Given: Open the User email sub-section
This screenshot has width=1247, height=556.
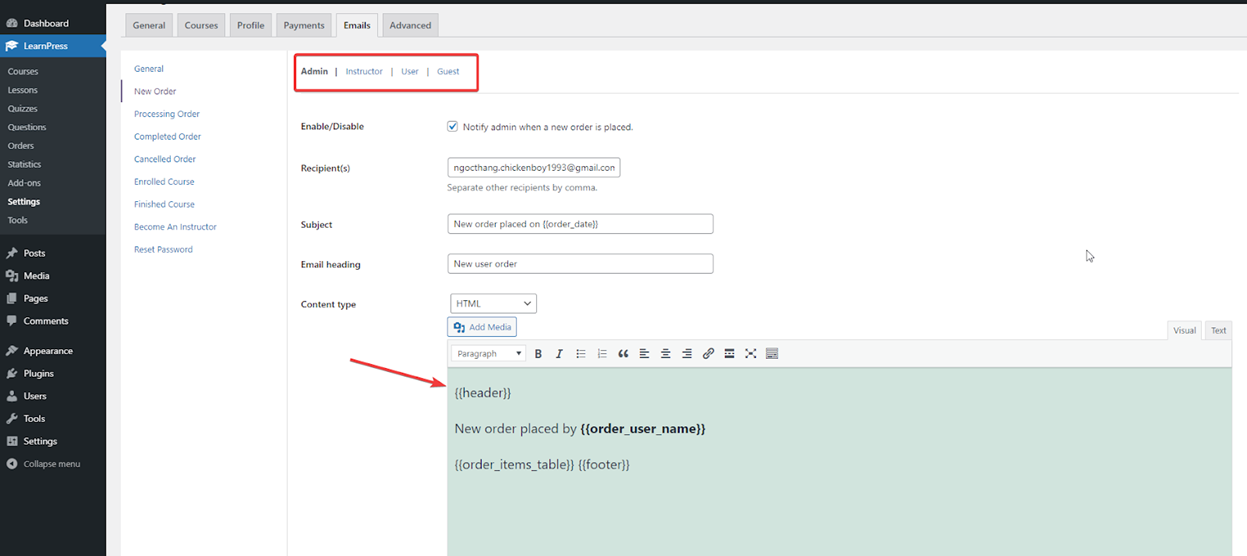Looking at the screenshot, I should [x=410, y=71].
